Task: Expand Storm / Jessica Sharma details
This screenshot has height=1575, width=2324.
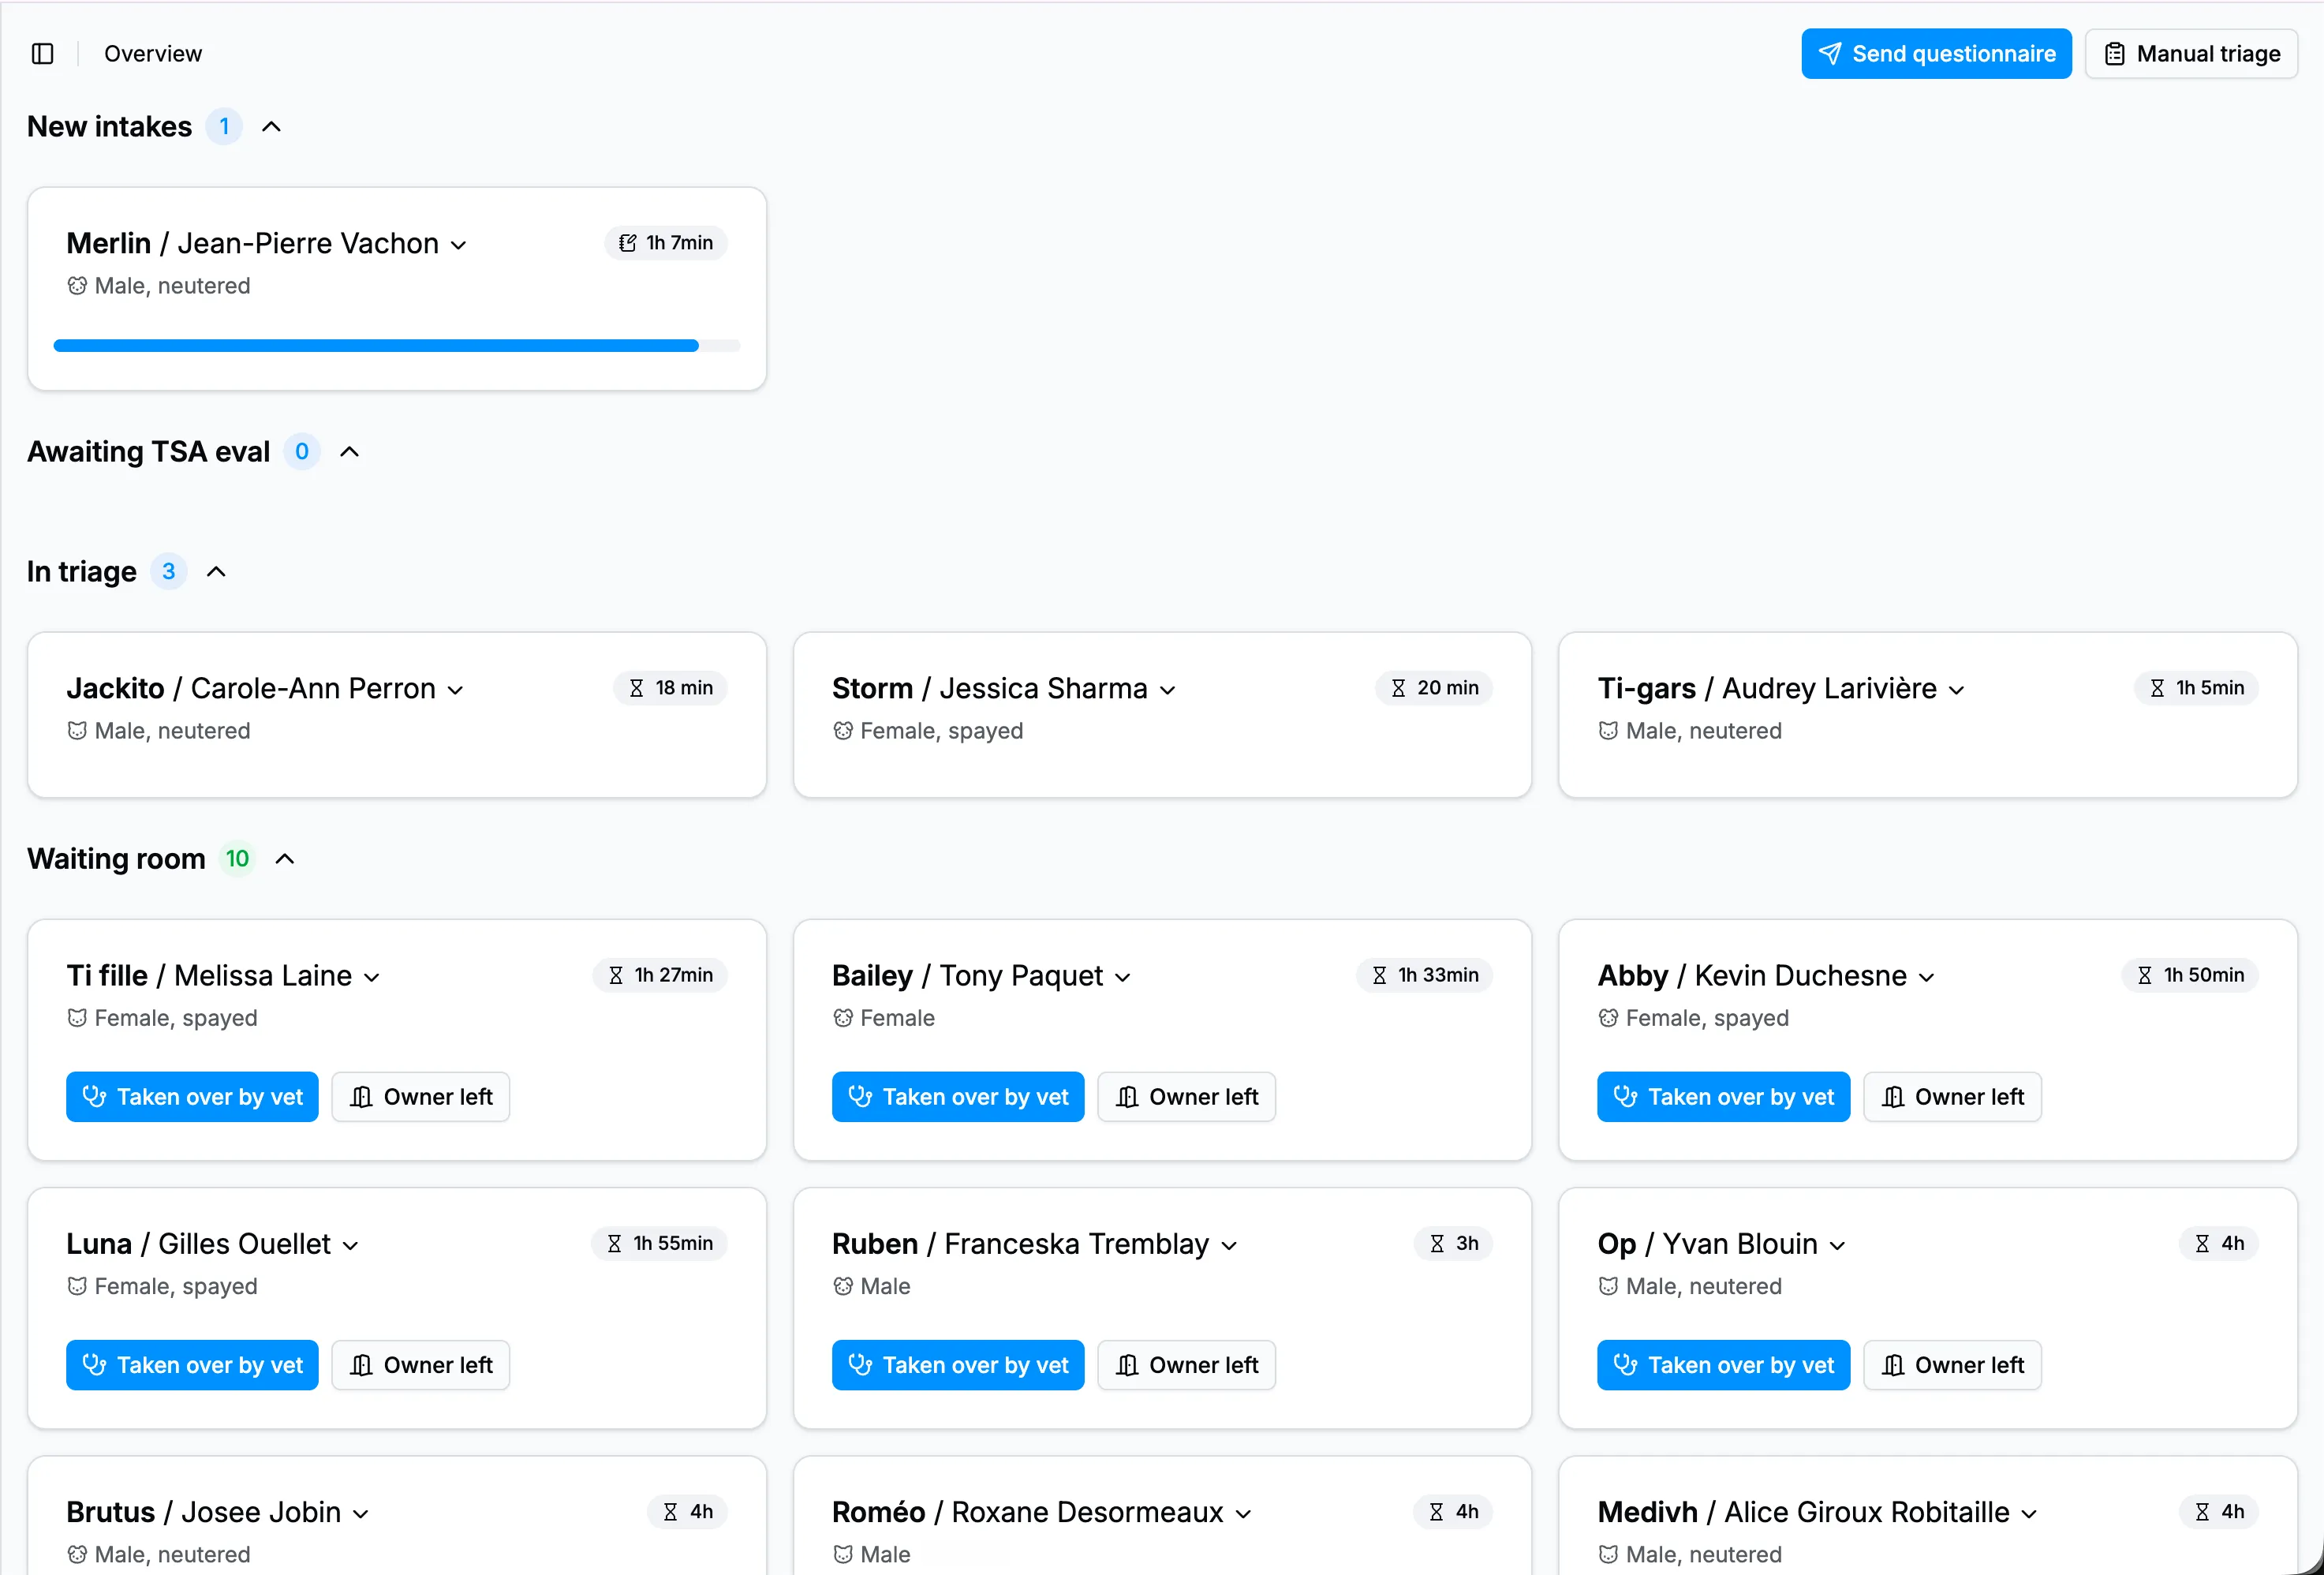Action: 1168,690
